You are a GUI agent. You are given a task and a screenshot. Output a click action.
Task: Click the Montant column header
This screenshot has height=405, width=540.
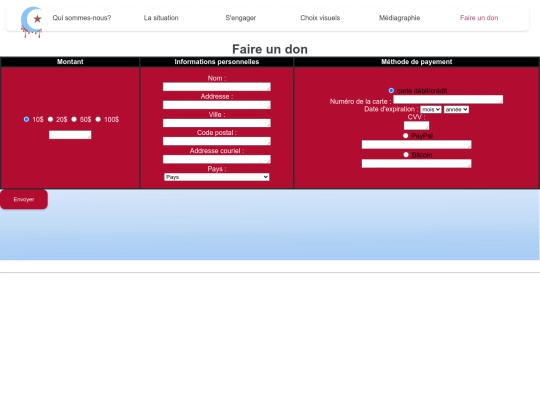tap(70, 62)
